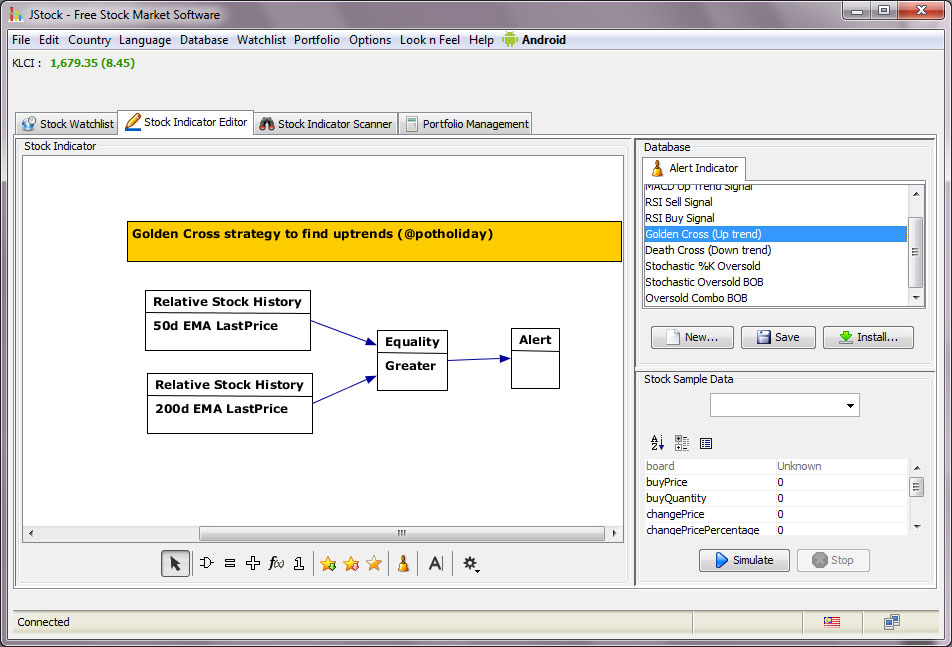Sort sample data properties alphabetically
The width and height of the screenshot is (952, 647).
tap(658, 443)
